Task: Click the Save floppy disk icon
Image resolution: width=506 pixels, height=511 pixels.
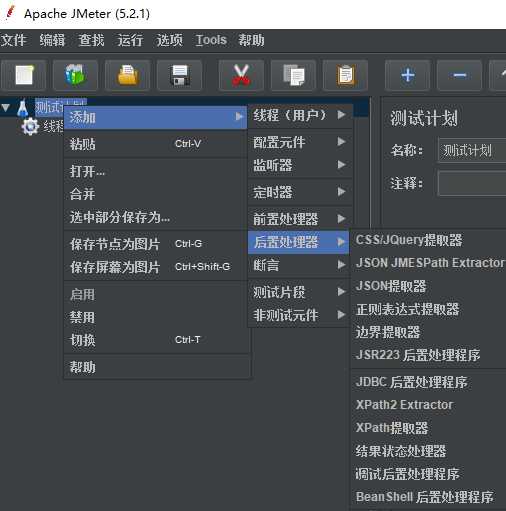Action: coord(180,75)
